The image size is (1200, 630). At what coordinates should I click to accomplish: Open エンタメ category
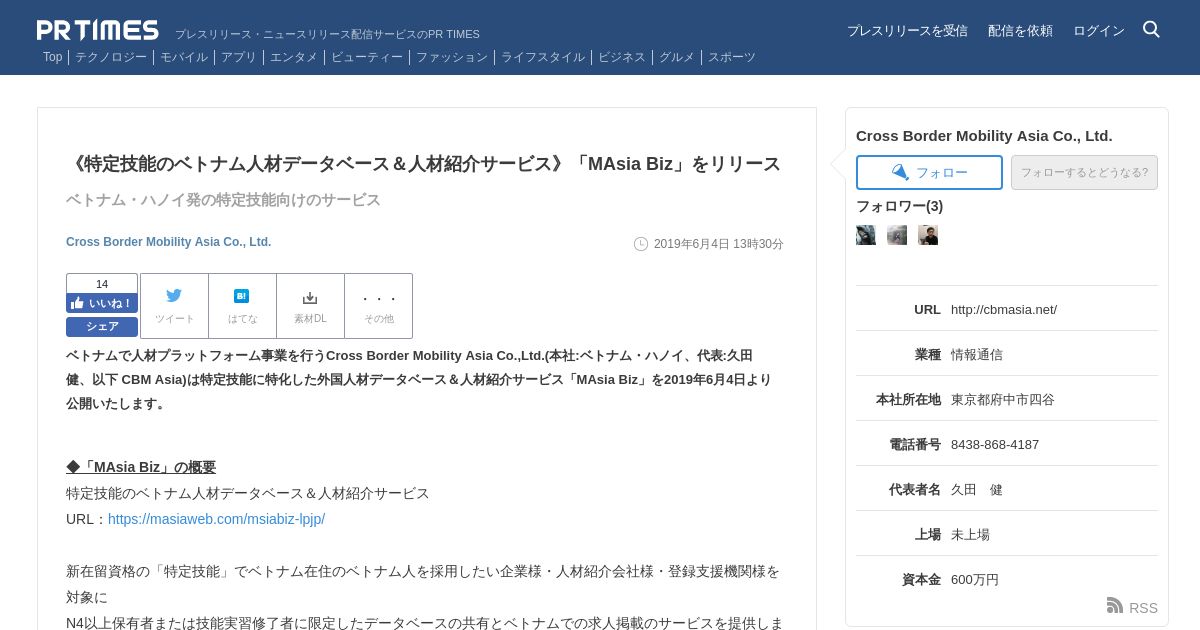coord(294,57)
